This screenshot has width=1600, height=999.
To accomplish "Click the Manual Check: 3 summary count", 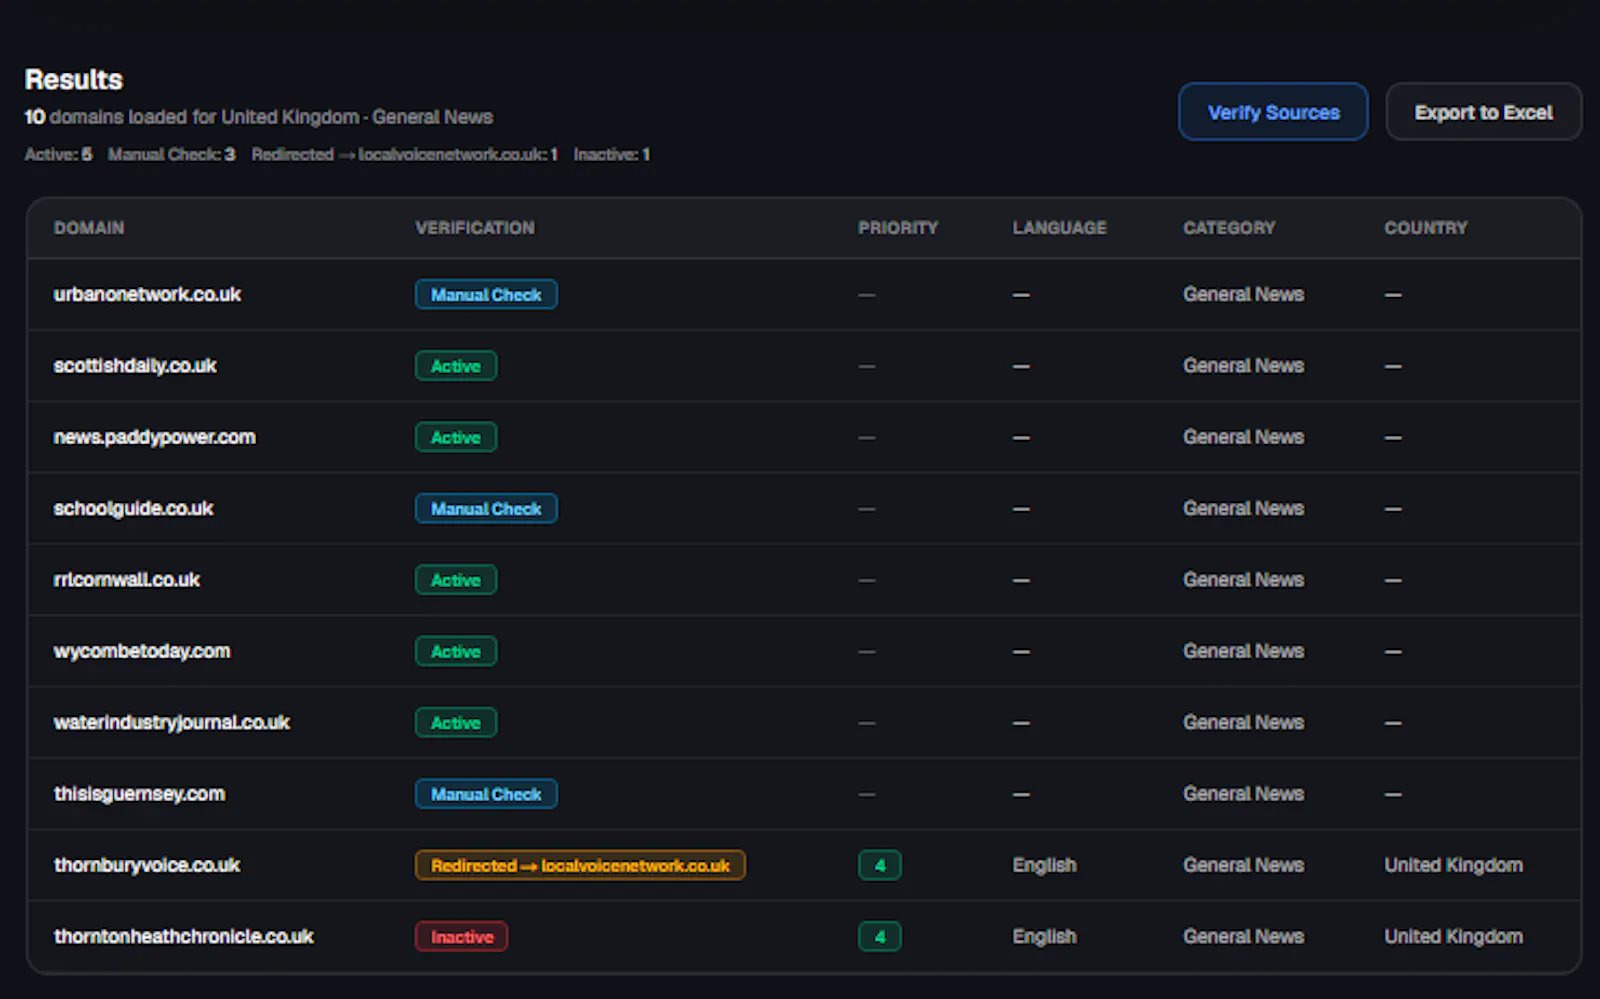I will click(x=172, y=154).
